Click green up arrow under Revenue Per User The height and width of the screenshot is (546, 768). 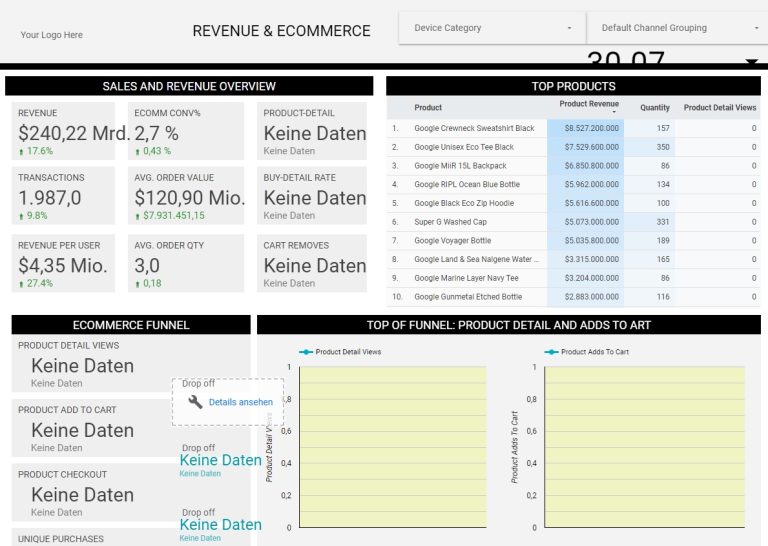click(x=22, y=284)
